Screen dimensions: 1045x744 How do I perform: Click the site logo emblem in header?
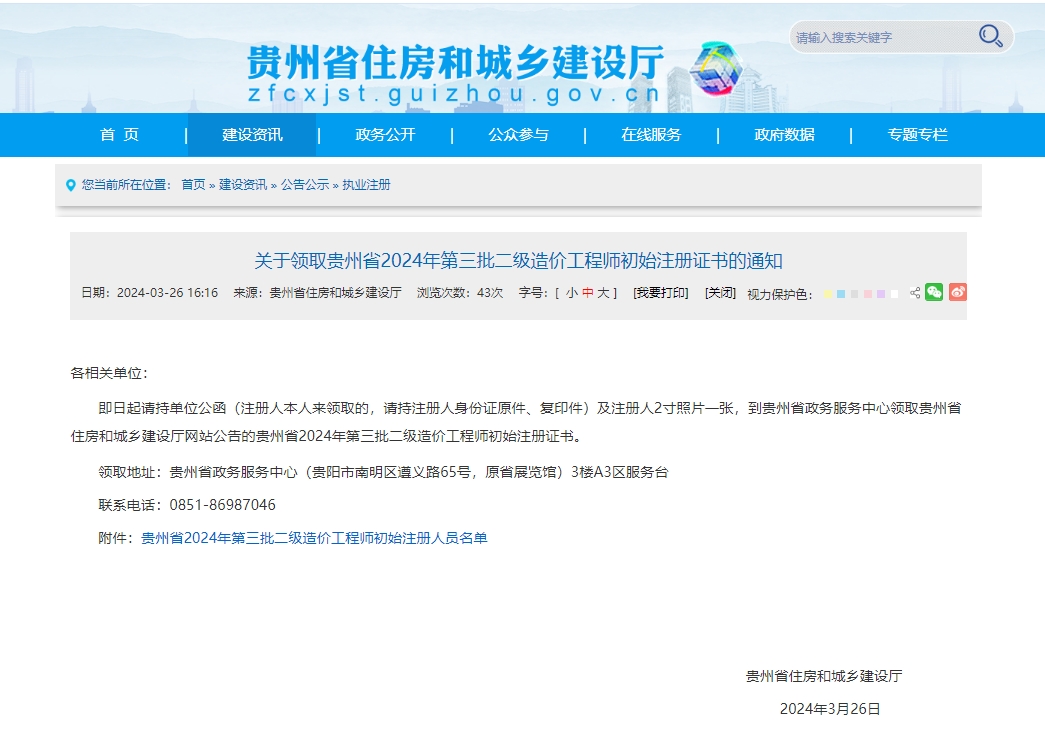[717, 68]
